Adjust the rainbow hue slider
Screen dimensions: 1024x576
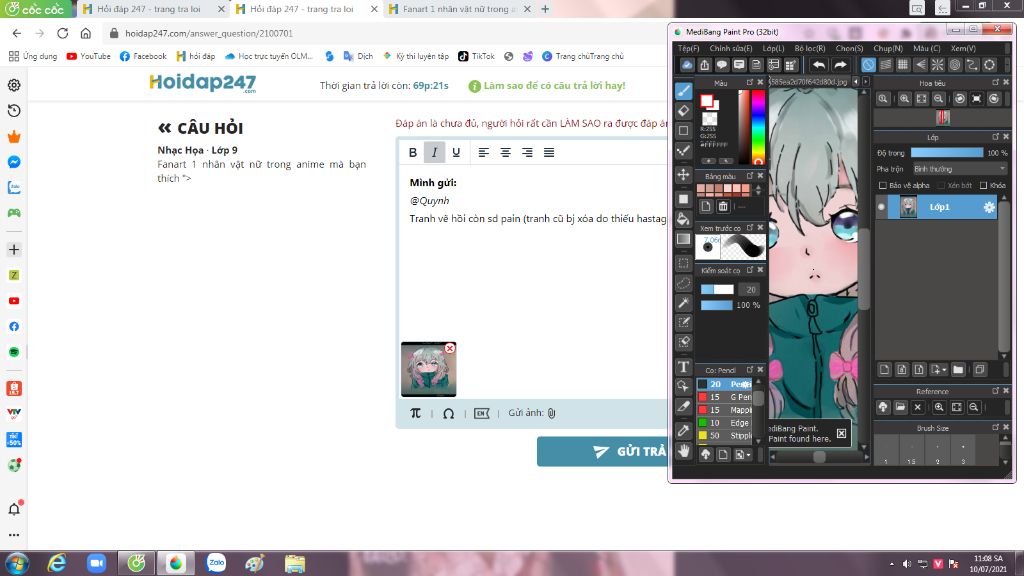(x=758, y=126)
